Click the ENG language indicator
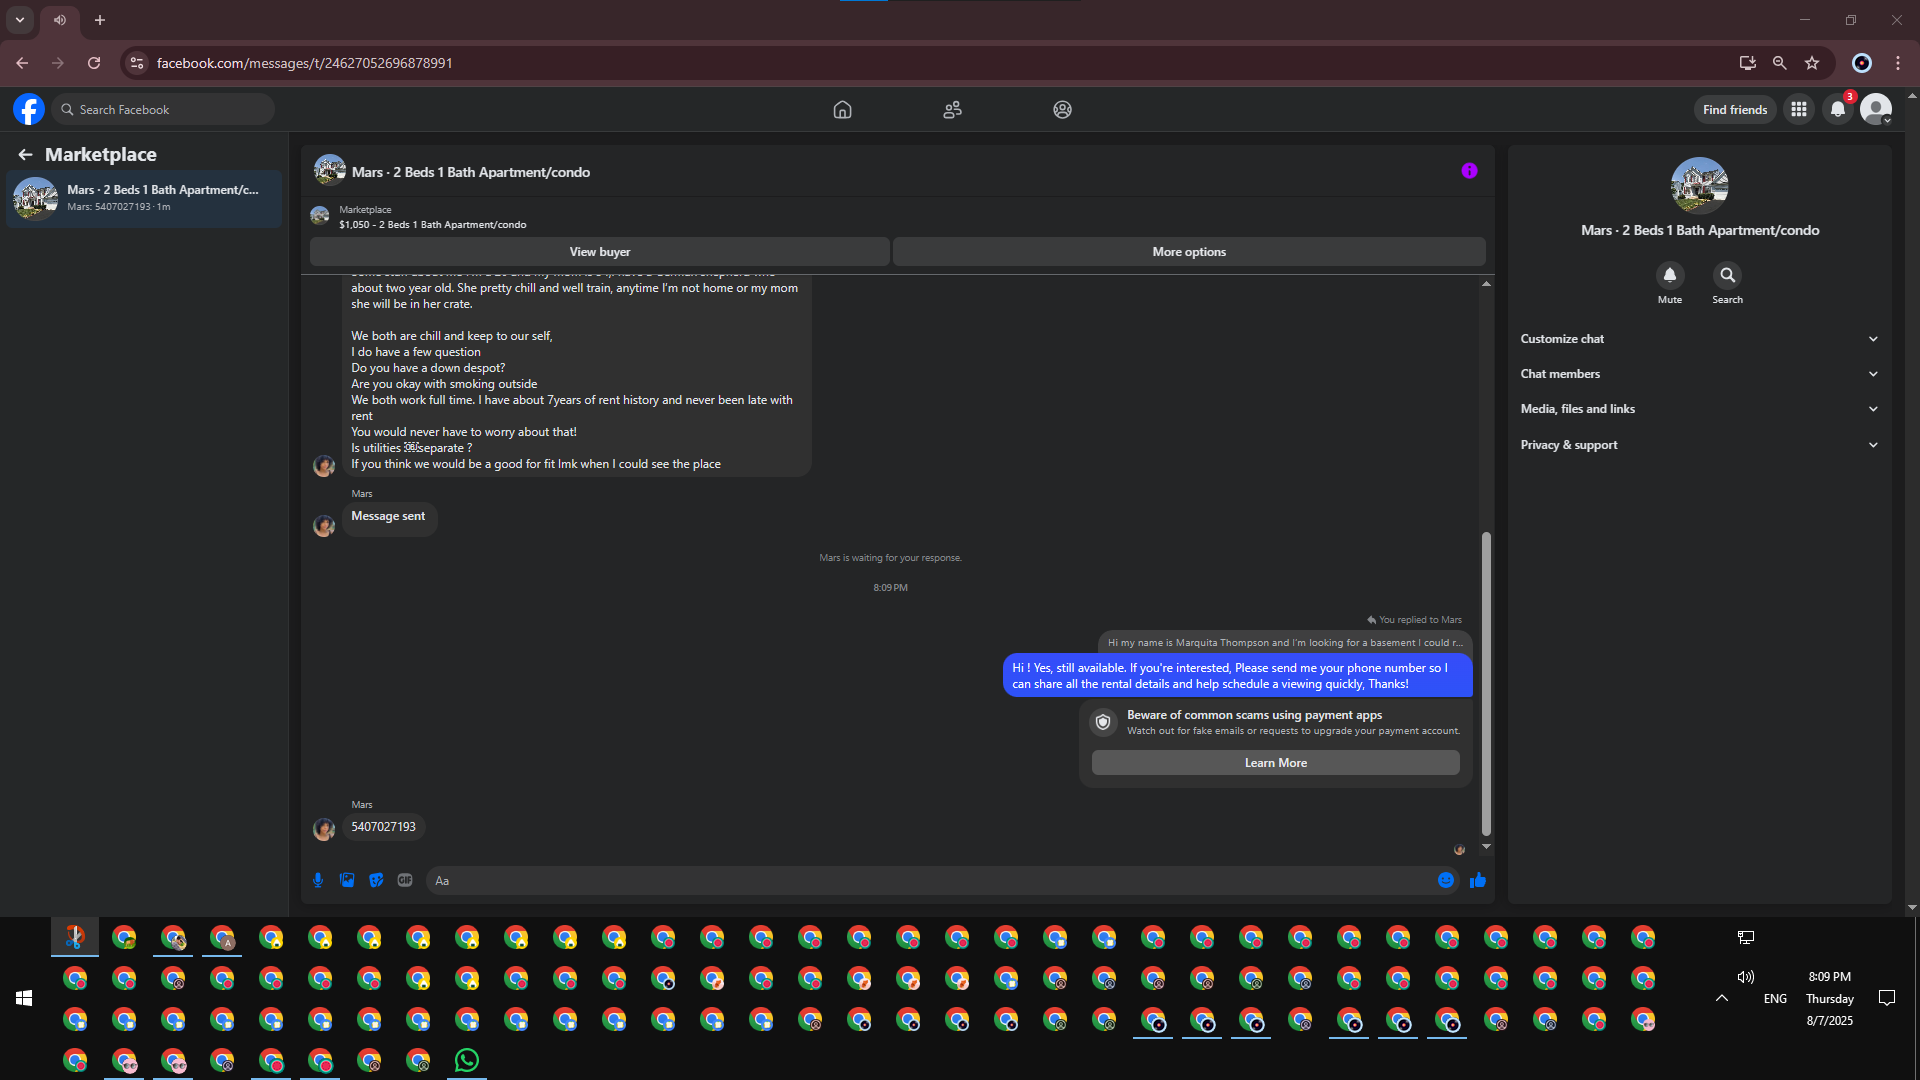The height and width of the screenshot is (1080, 1920). (1775, 999)
